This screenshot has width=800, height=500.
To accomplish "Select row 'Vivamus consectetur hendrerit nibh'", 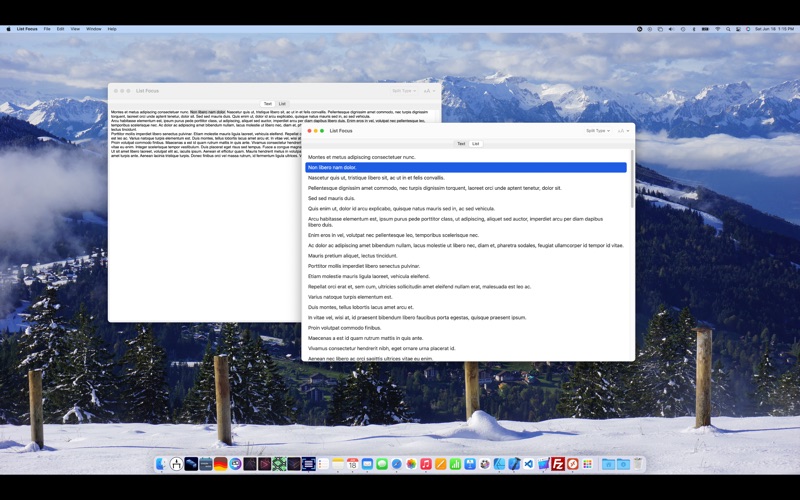I will 466,348.
